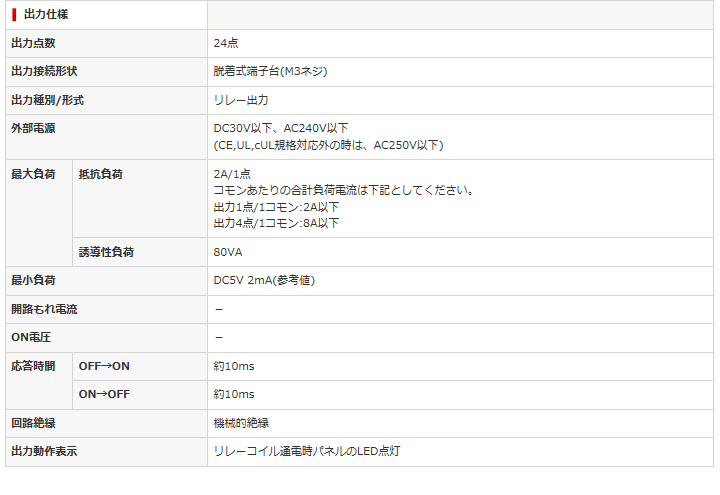The image size is (720, 495).
Task: Click the 出力仕様 section header
Action: pos(46,15)
